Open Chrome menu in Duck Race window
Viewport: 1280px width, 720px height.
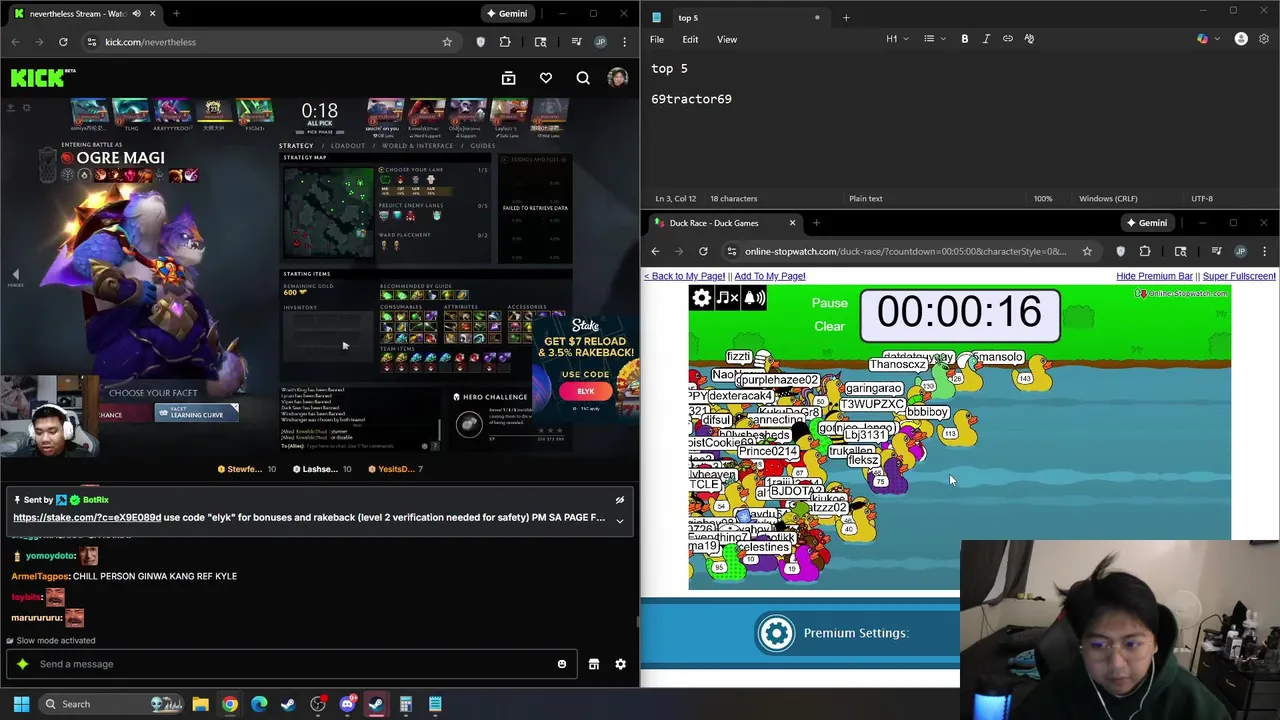click(1265, 251)
